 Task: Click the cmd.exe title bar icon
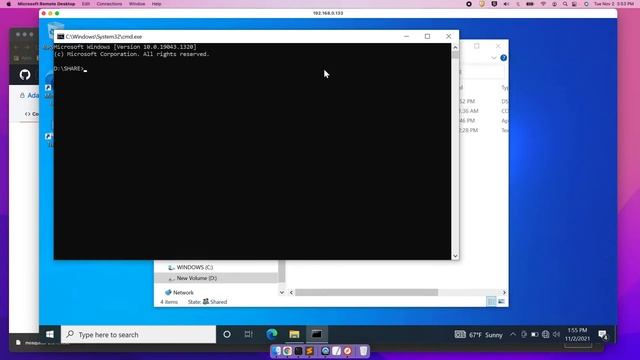point(60,36)
